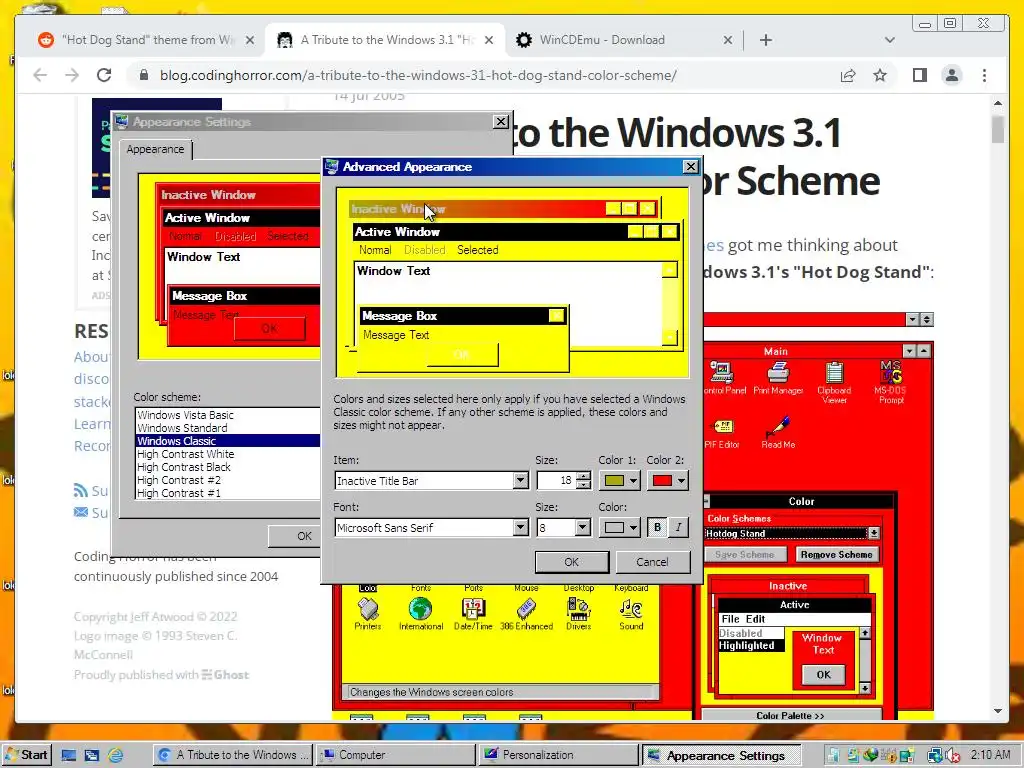The height and width of the screenshot is (768, 1024).
Task: Click the Drivers icon in the image
Action: 579,614
